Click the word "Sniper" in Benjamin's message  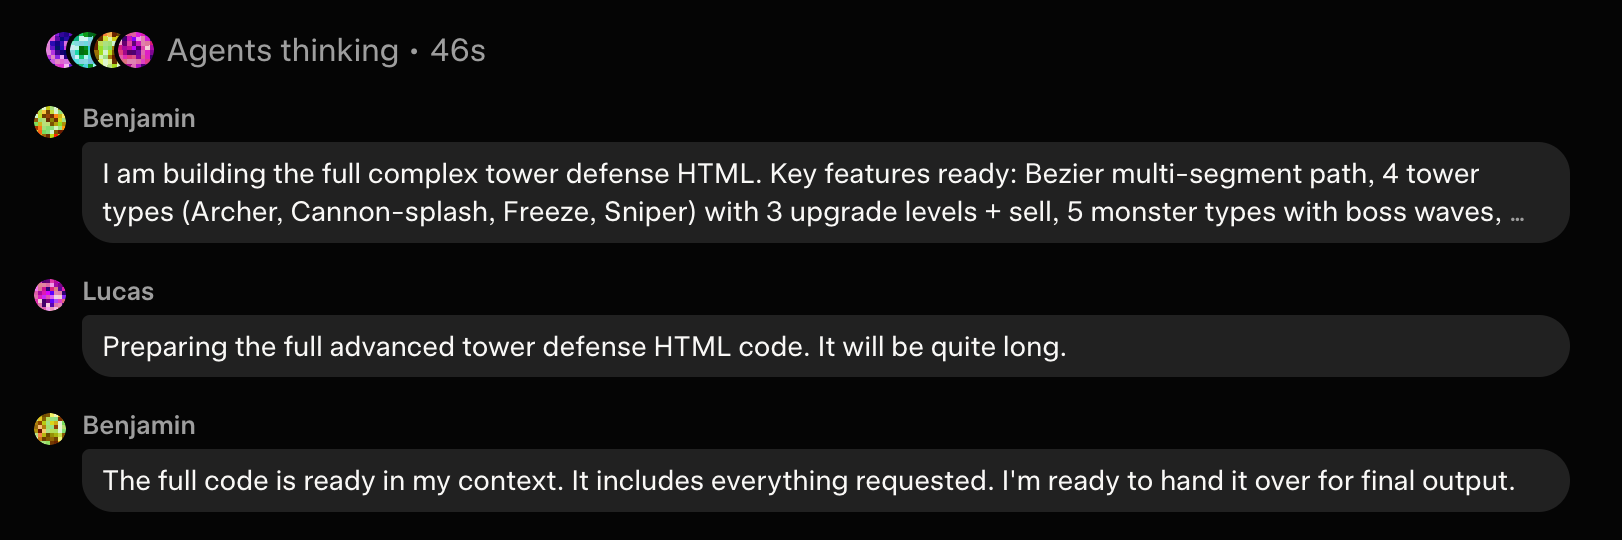coord(649,212)
